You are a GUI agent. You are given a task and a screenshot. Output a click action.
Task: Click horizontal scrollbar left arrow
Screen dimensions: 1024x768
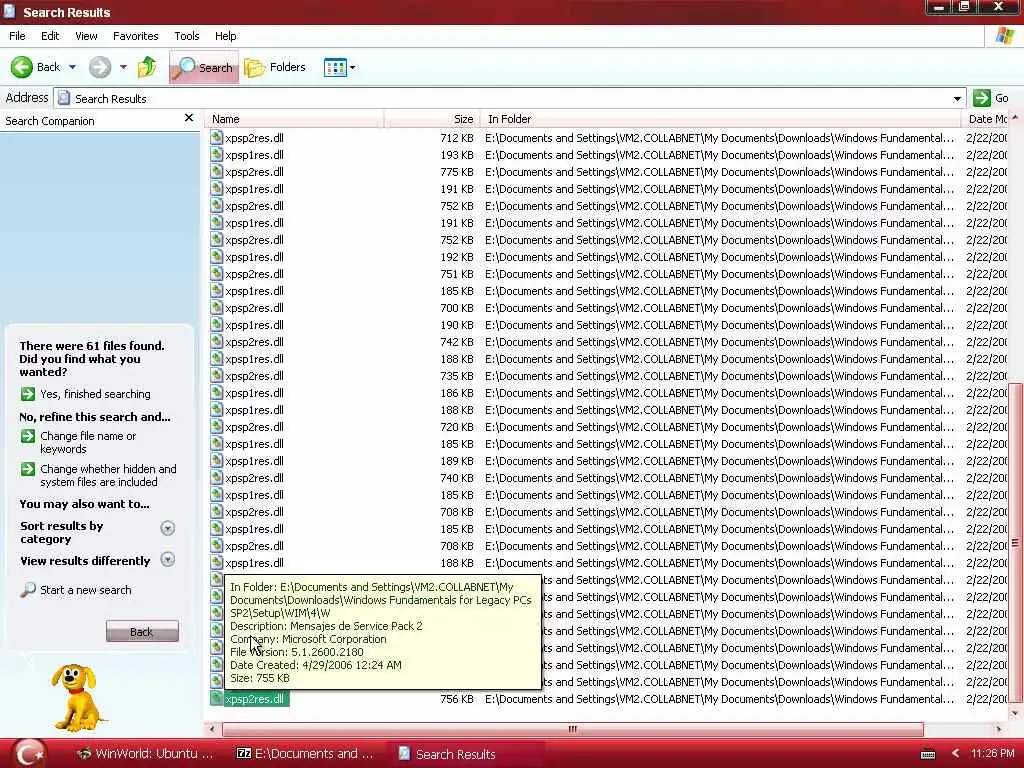(211, 729)
